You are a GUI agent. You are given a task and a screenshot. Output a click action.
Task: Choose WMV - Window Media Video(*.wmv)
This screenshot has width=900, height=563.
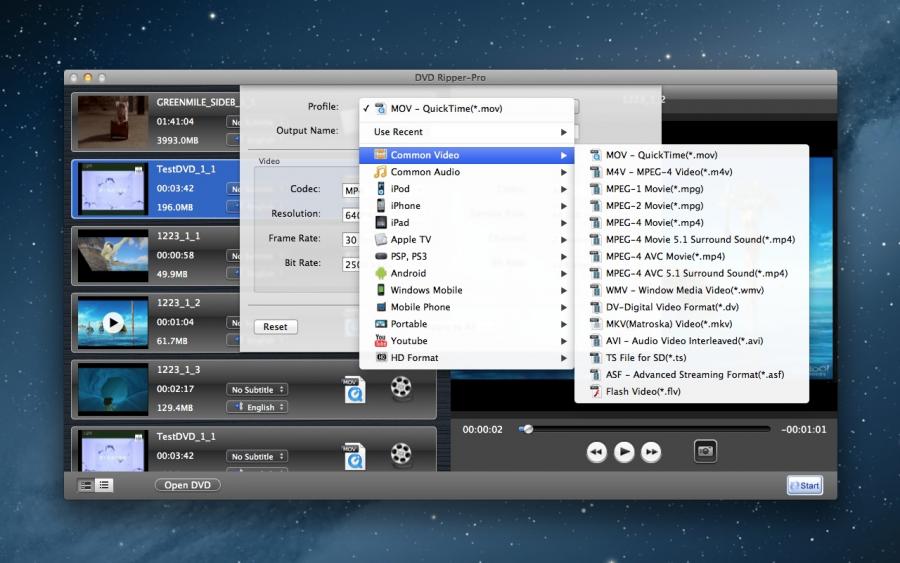692,290
